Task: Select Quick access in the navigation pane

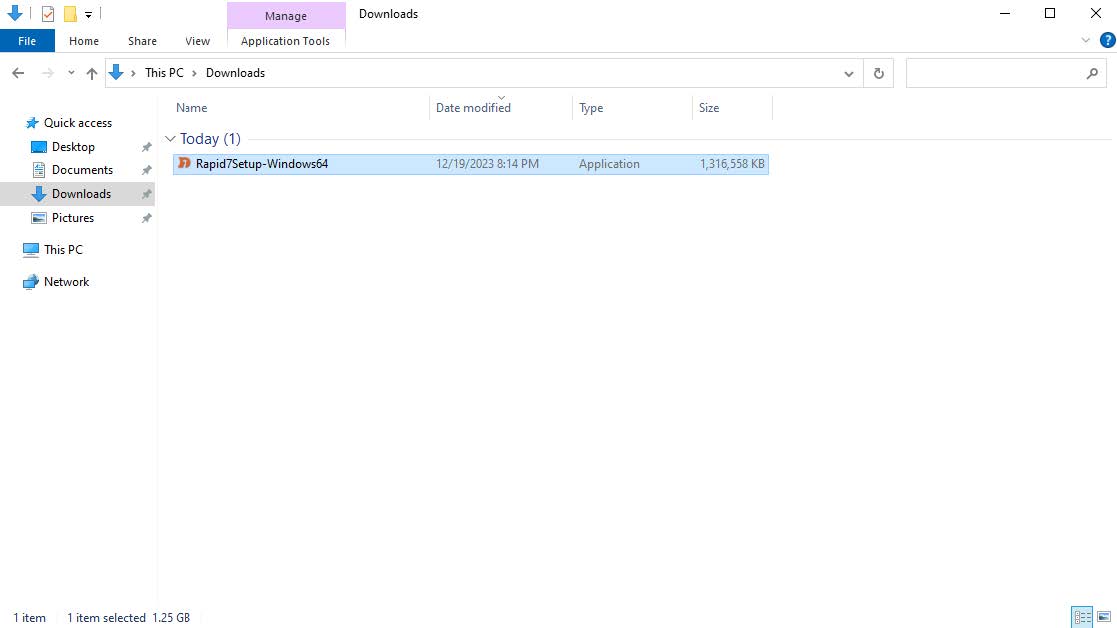Action: point(78,122)
